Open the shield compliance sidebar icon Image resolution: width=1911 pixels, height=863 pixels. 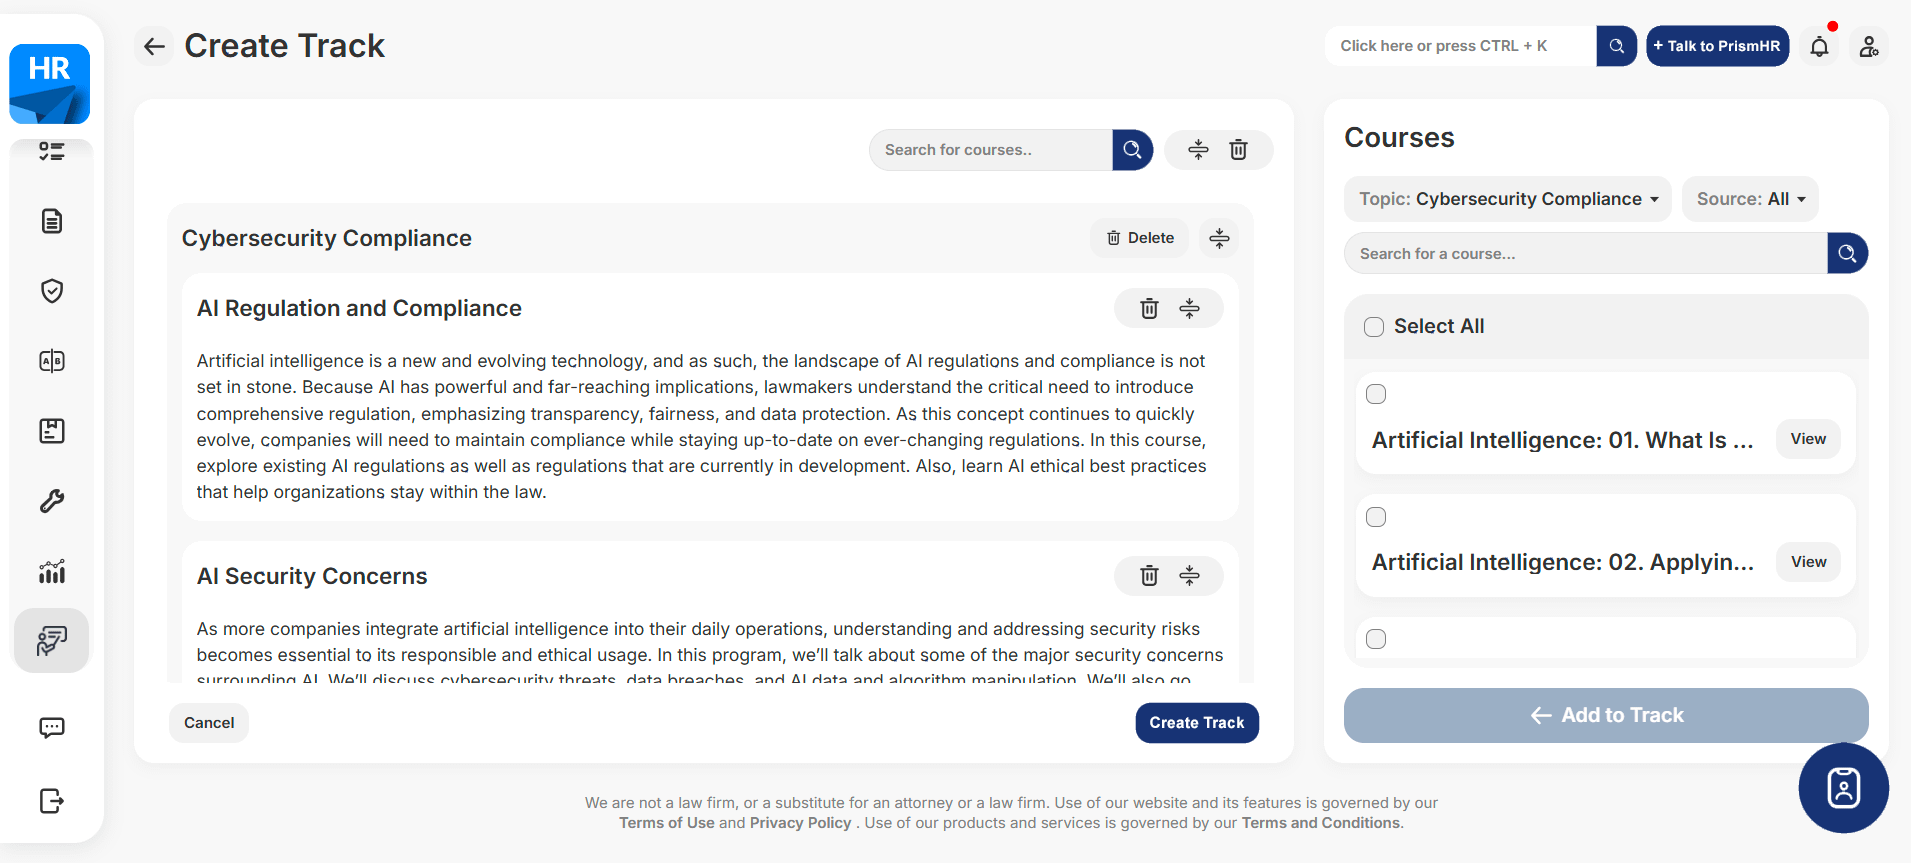[x=52, y=291]
